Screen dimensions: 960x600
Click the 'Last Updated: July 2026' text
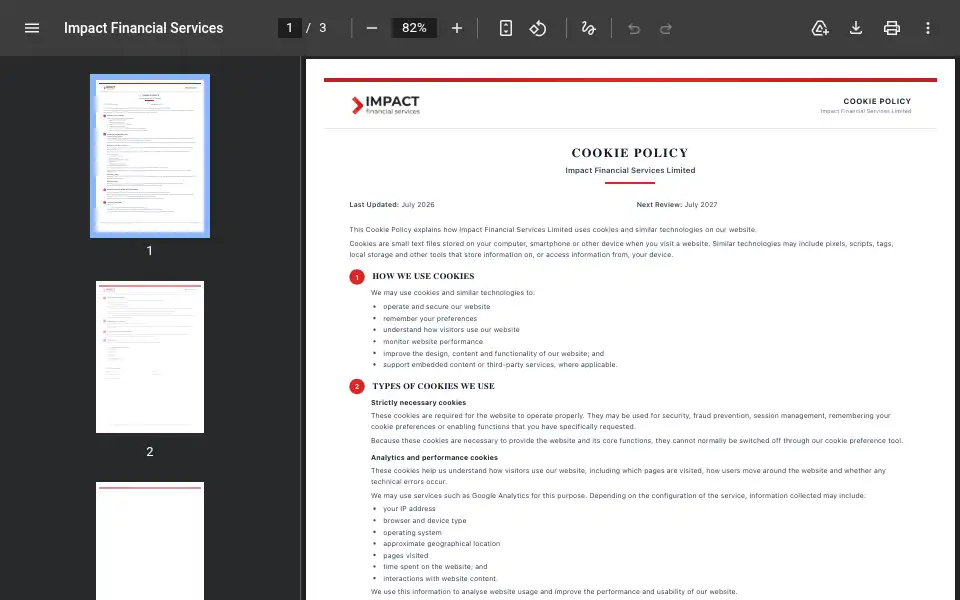(392, 204)
